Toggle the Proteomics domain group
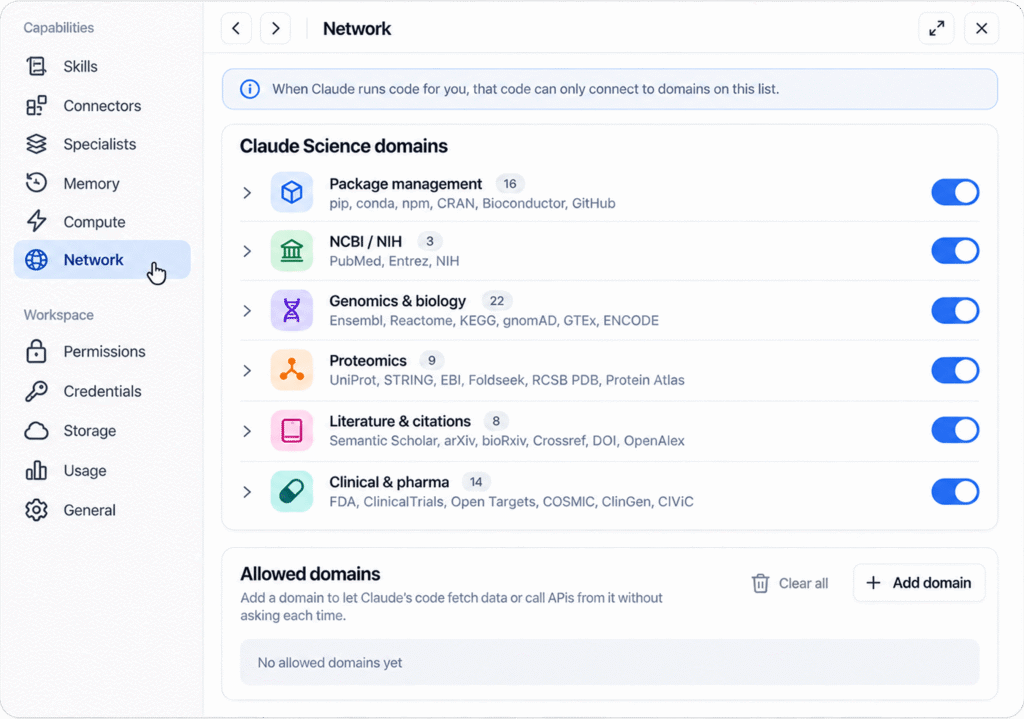Viewport: 1024px width, 719px height. coord(955,370)
